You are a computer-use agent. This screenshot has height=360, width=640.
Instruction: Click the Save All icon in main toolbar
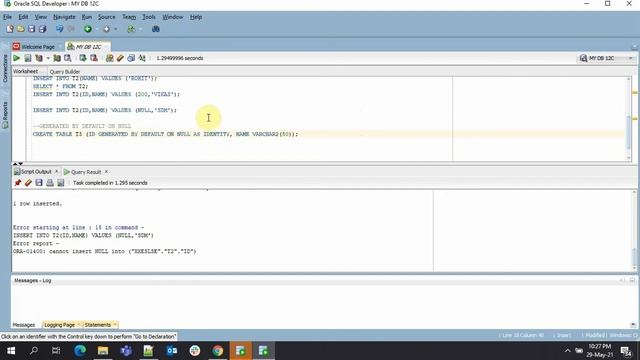[42, 29]
